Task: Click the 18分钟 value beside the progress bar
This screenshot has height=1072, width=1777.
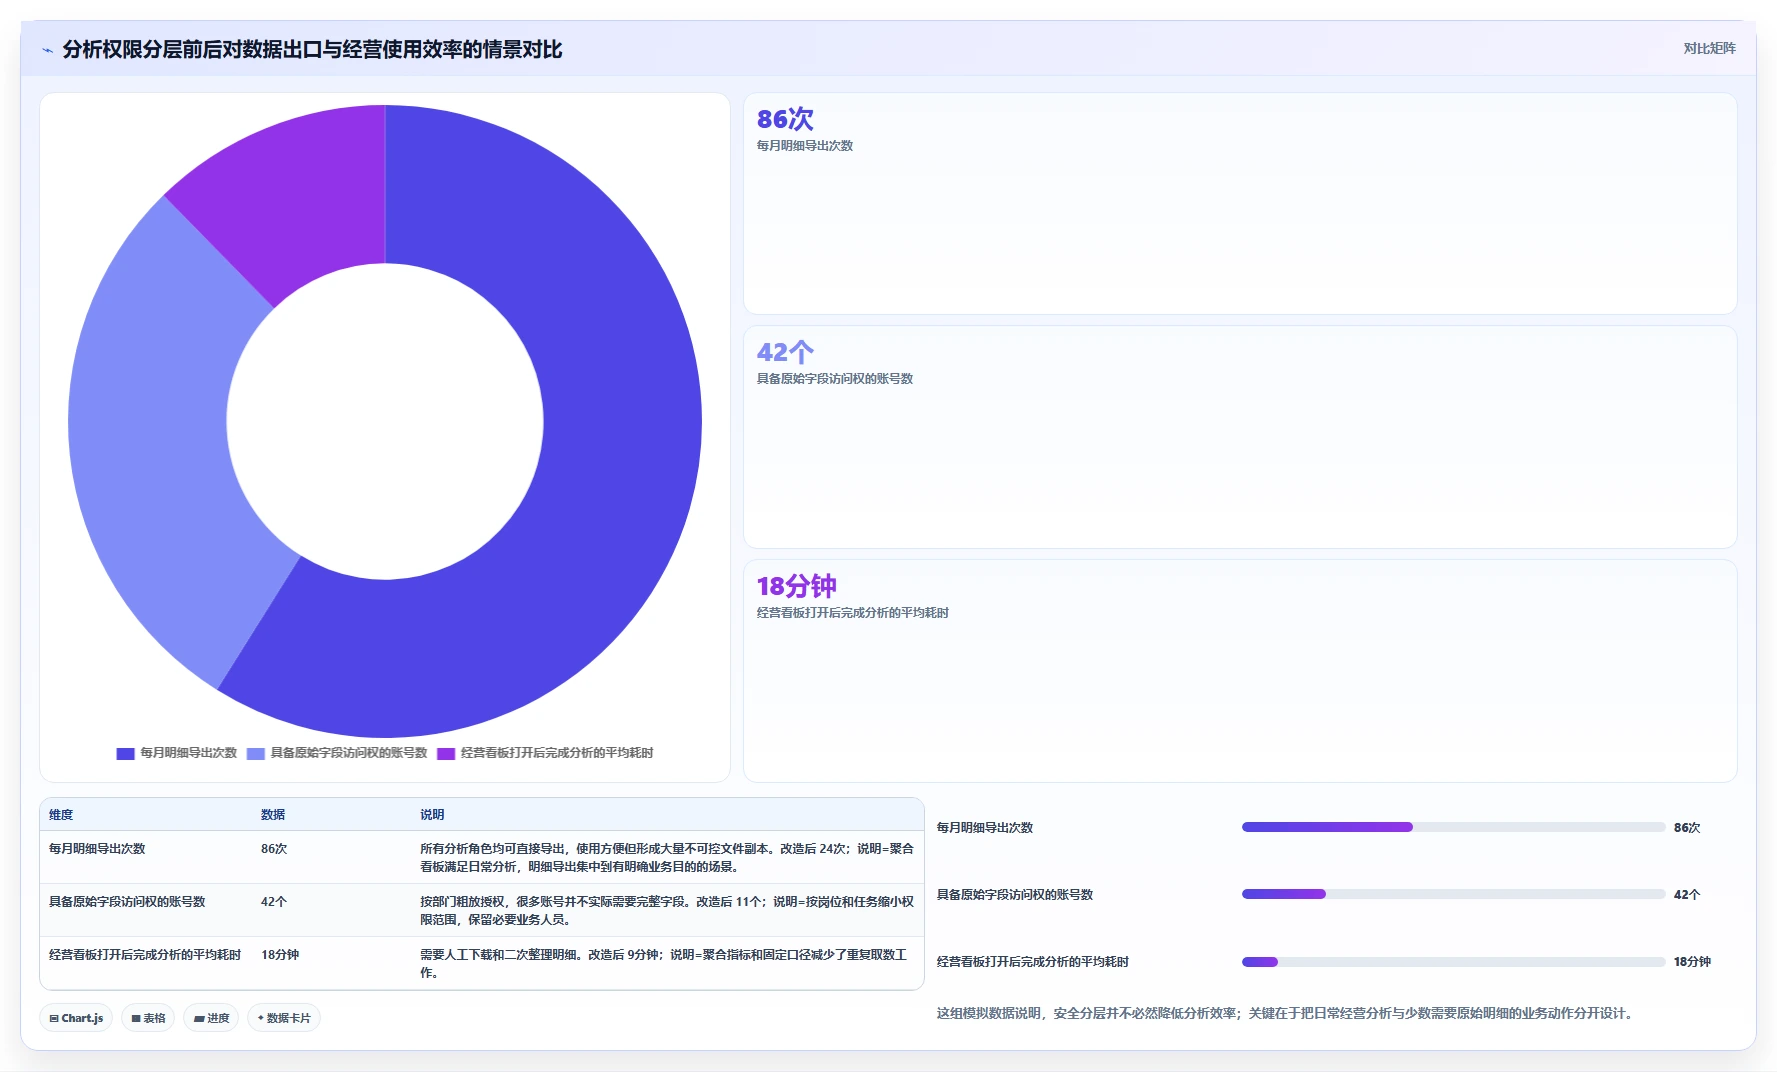Action: (x=1692, y=962)
